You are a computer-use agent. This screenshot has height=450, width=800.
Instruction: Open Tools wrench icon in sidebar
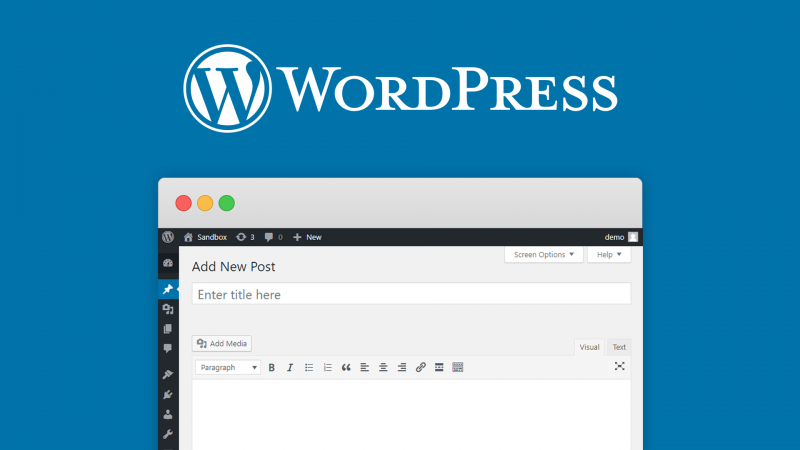click(x=168, y=434)
